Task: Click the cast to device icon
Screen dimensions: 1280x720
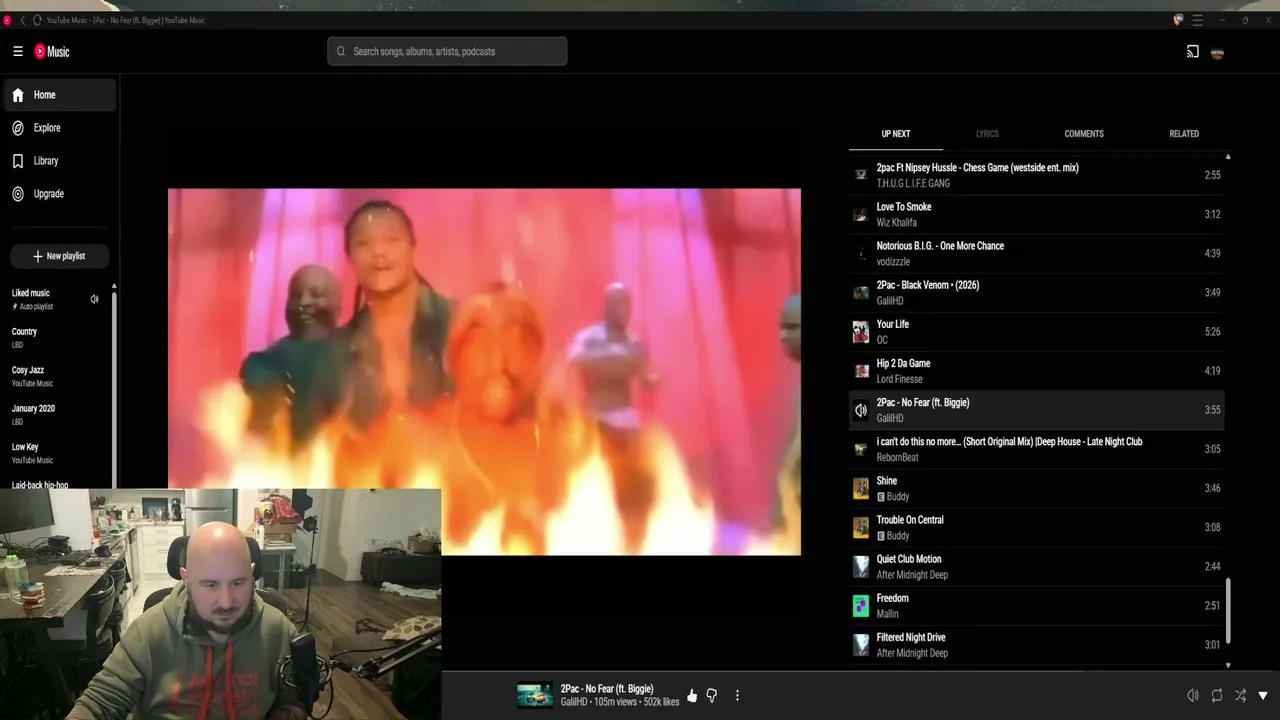Action: click(1192, 52)
